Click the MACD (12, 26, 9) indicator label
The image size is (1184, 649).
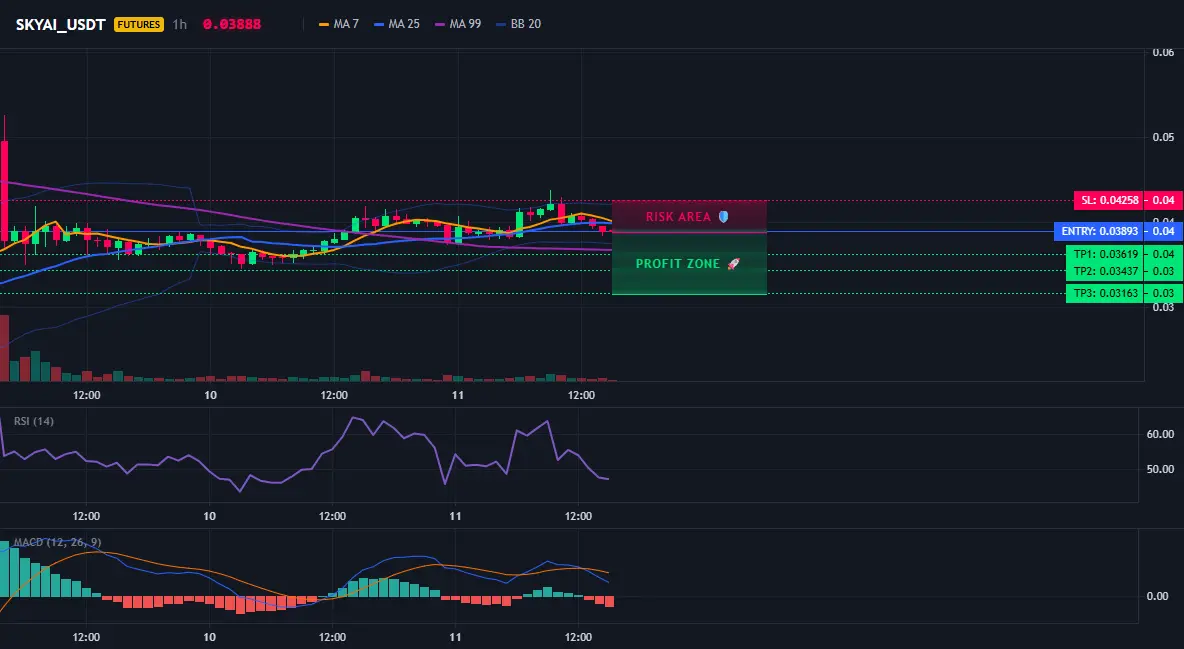(57, 542)
